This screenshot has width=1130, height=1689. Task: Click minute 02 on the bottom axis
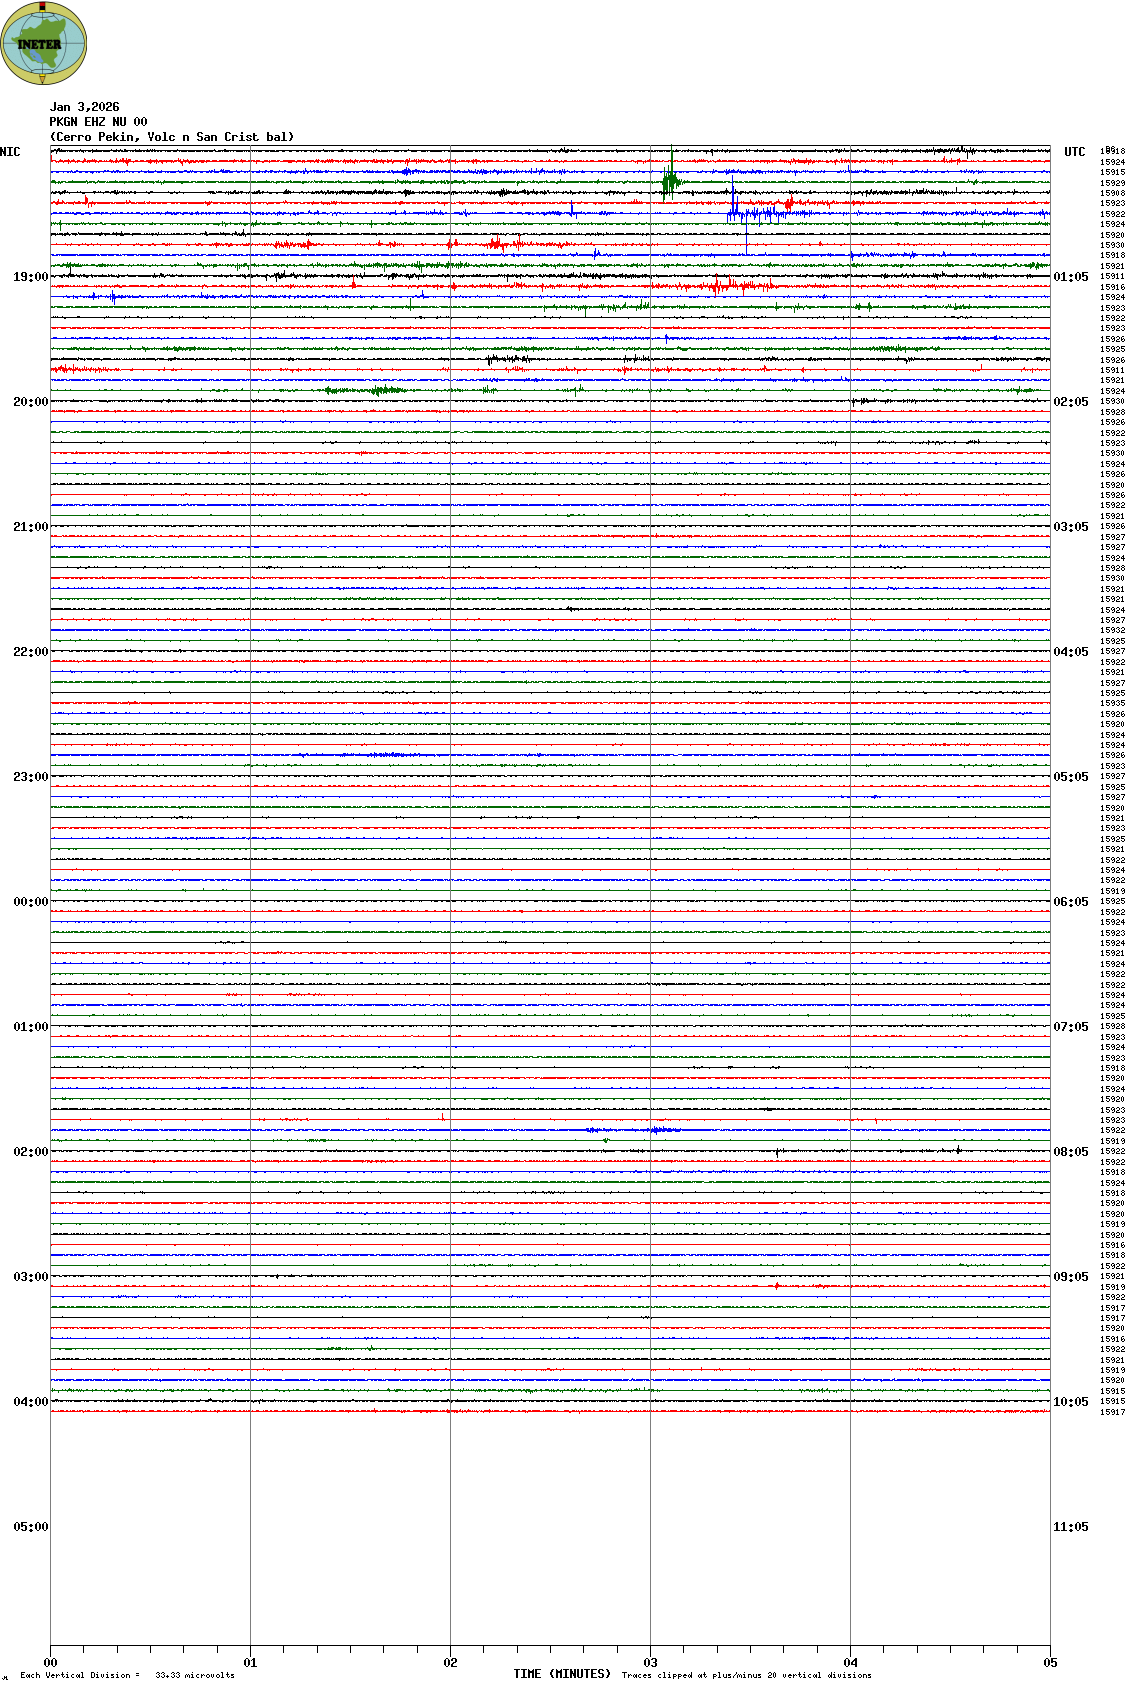pos(451,1663)
